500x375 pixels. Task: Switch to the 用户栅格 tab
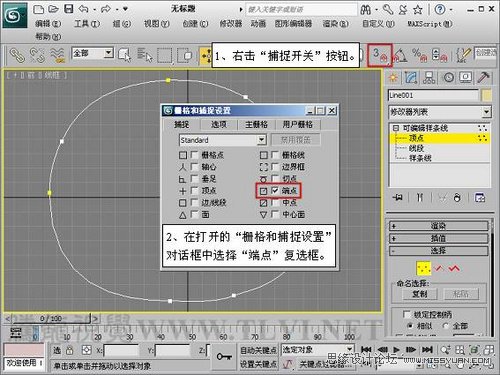click(x=298, y=125)
